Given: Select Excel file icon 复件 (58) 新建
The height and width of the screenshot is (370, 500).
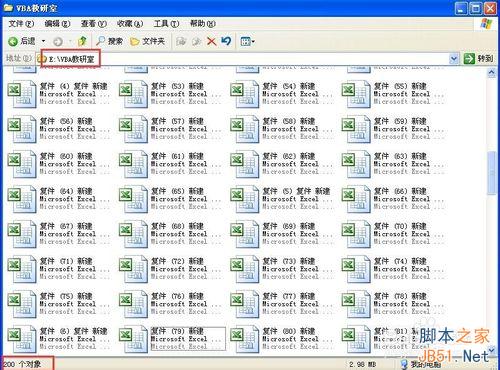Looking at the screenshot, I should click(x=245, y=129).
